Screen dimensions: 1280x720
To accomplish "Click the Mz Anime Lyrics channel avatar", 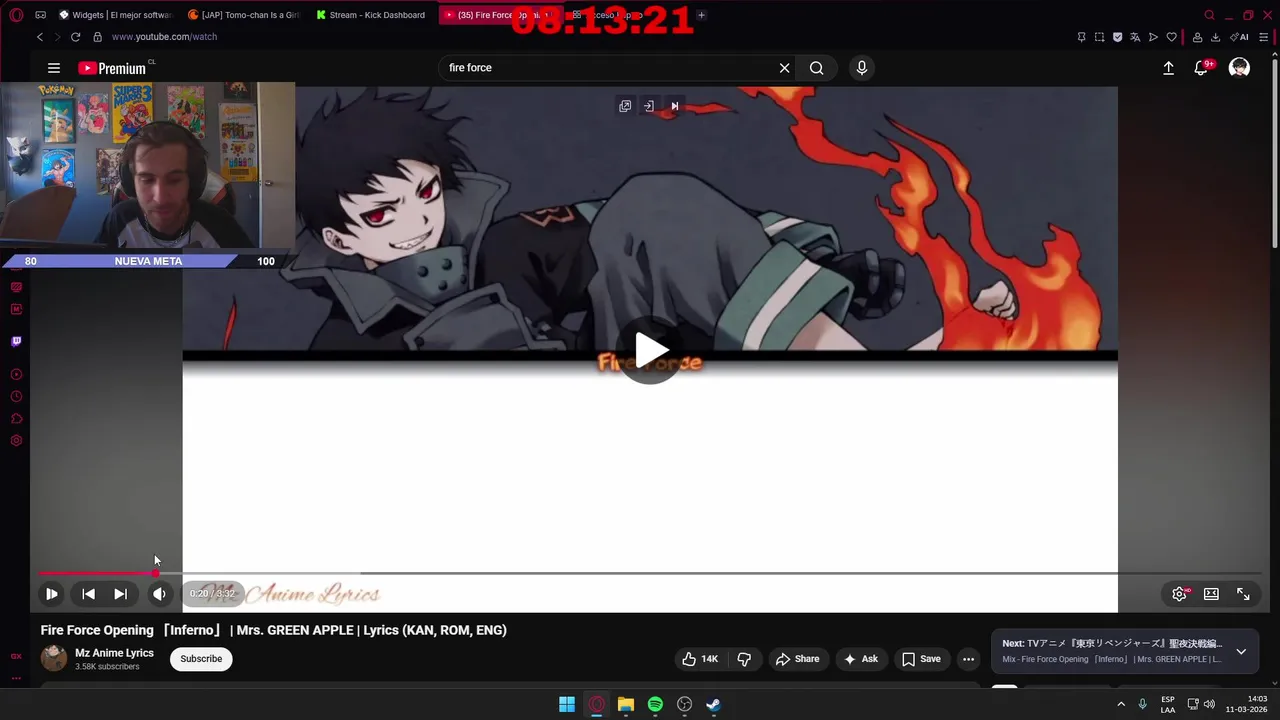I will pos(54,658).
